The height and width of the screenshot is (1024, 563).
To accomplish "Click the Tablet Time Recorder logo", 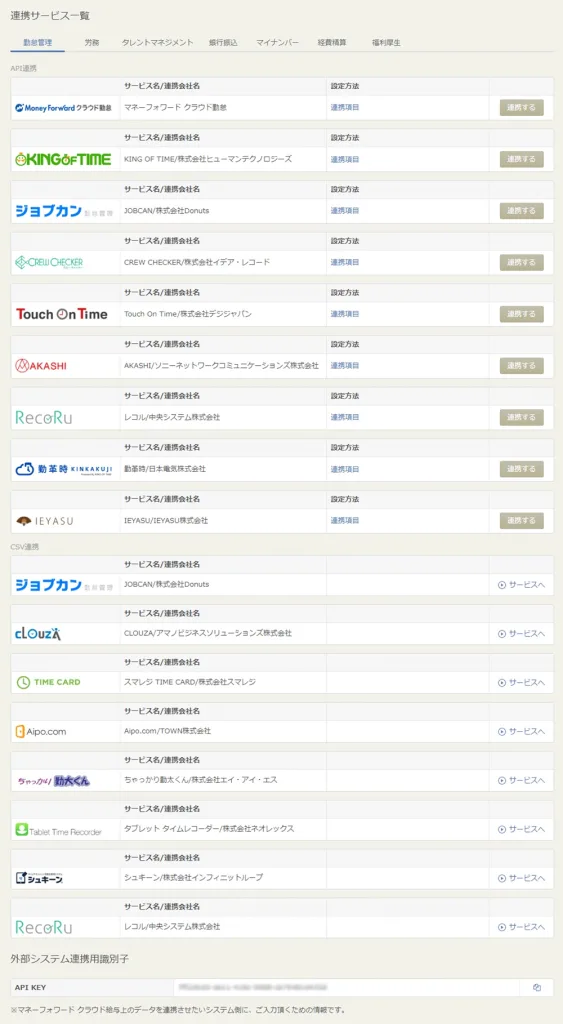I will (59, 831).
